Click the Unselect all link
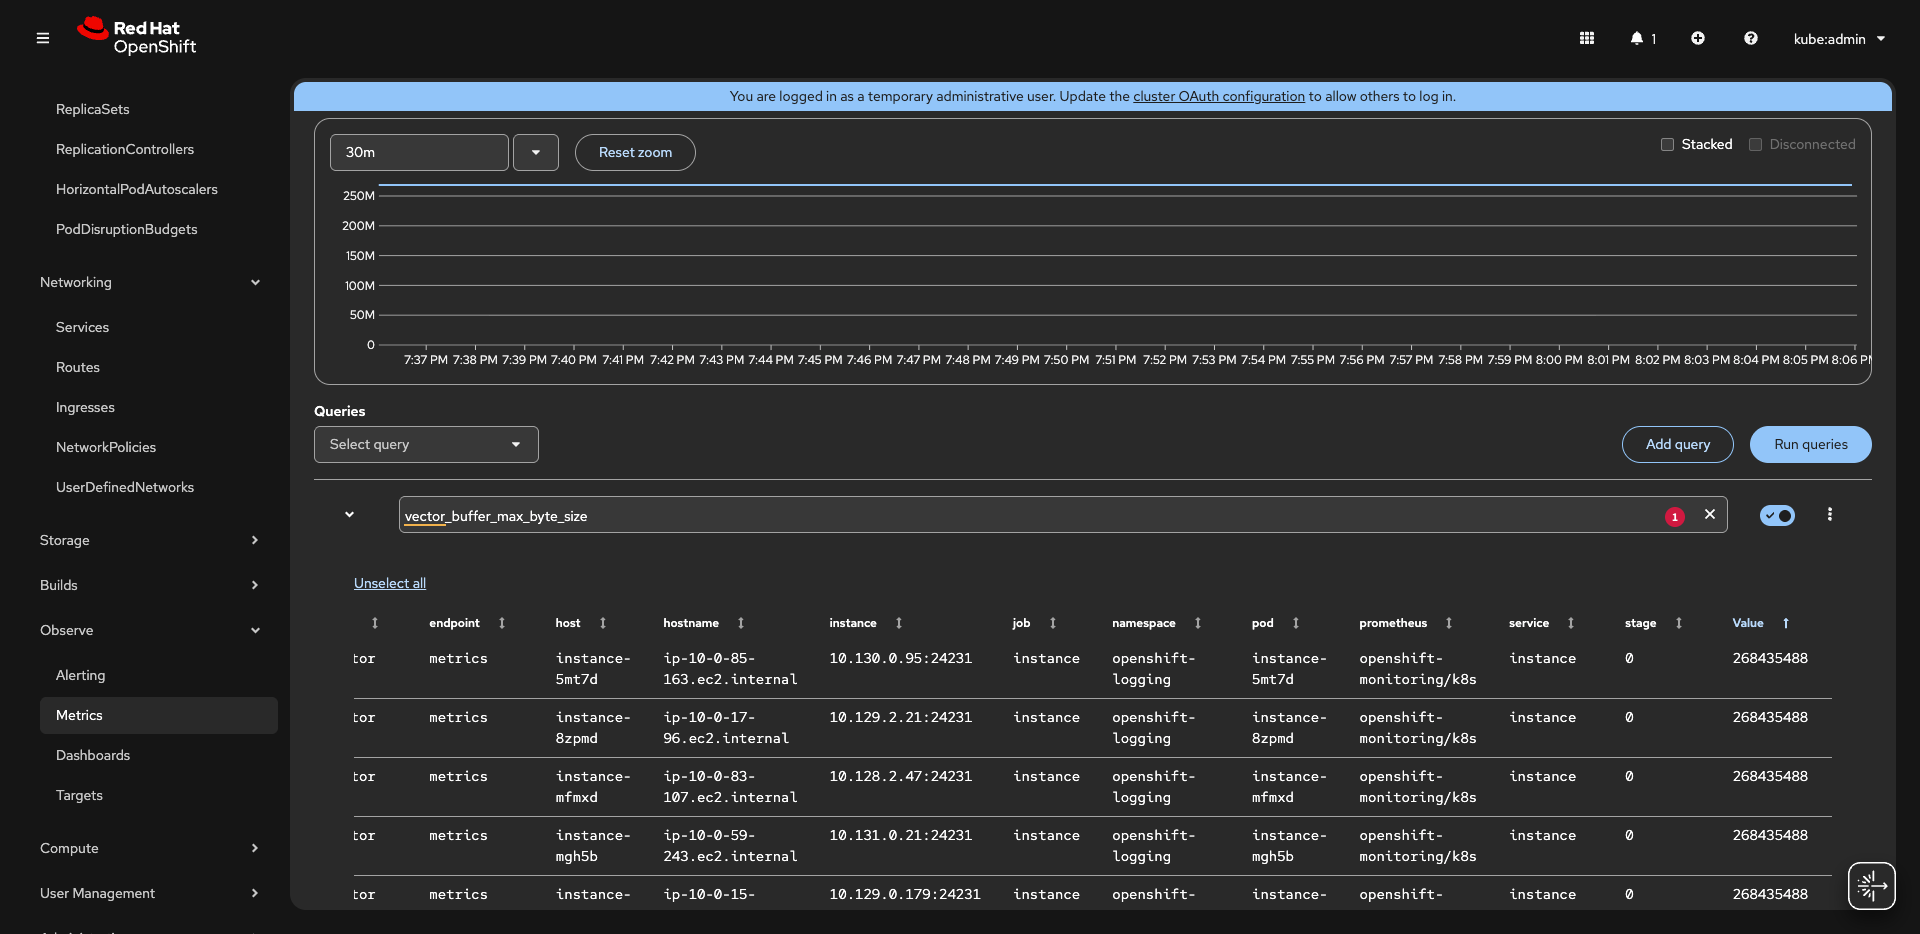 pyautogui.click(x=390, y=583)
